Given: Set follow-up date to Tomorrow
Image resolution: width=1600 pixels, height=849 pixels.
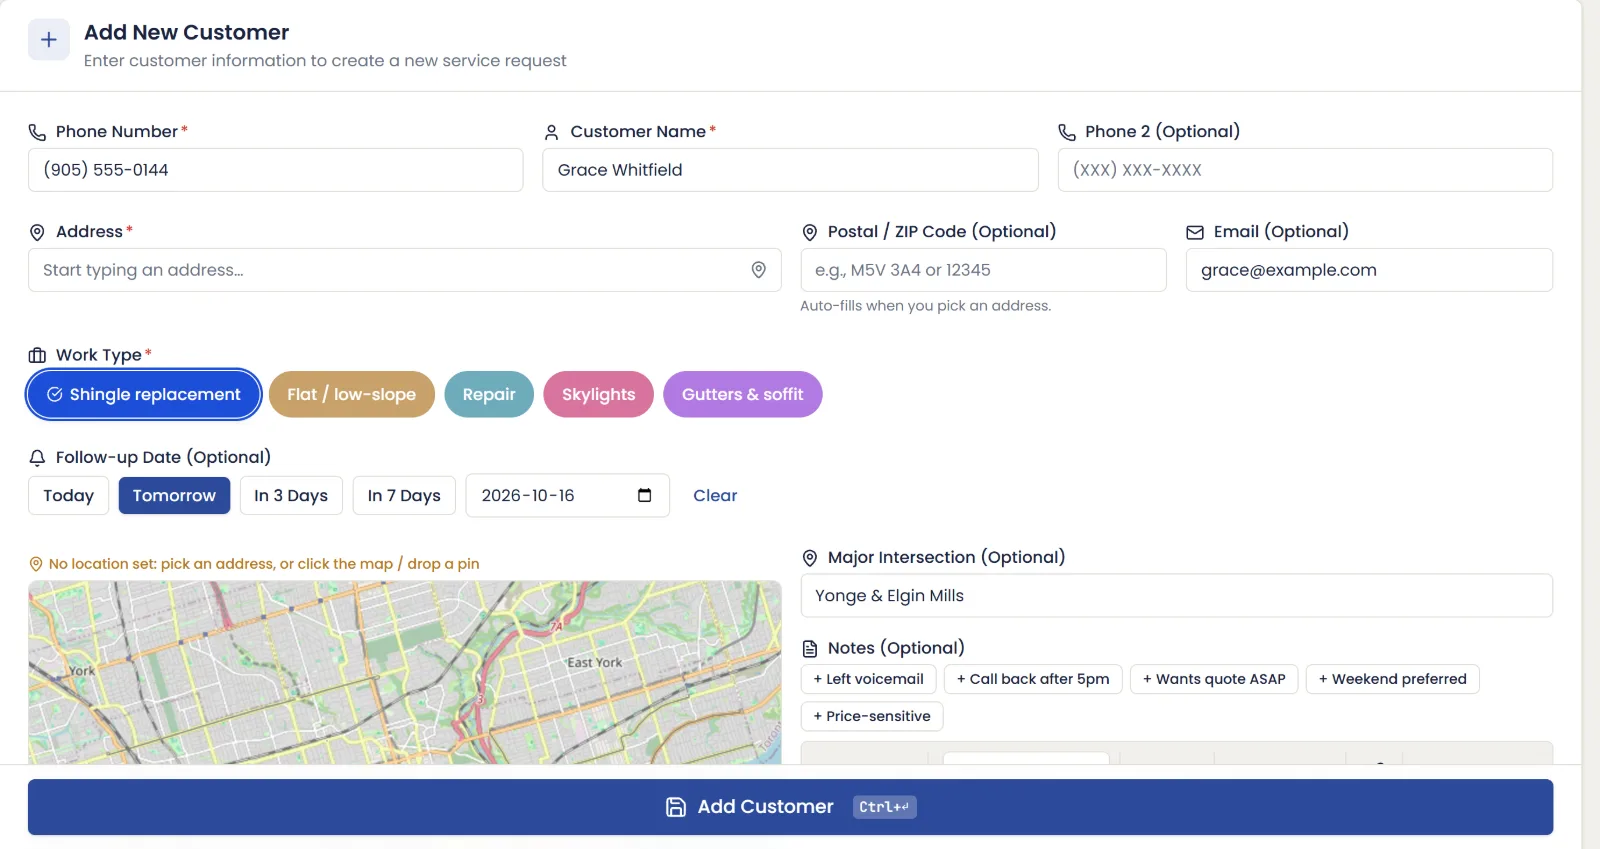Looking at the screenshot, I should click(174, 495).
